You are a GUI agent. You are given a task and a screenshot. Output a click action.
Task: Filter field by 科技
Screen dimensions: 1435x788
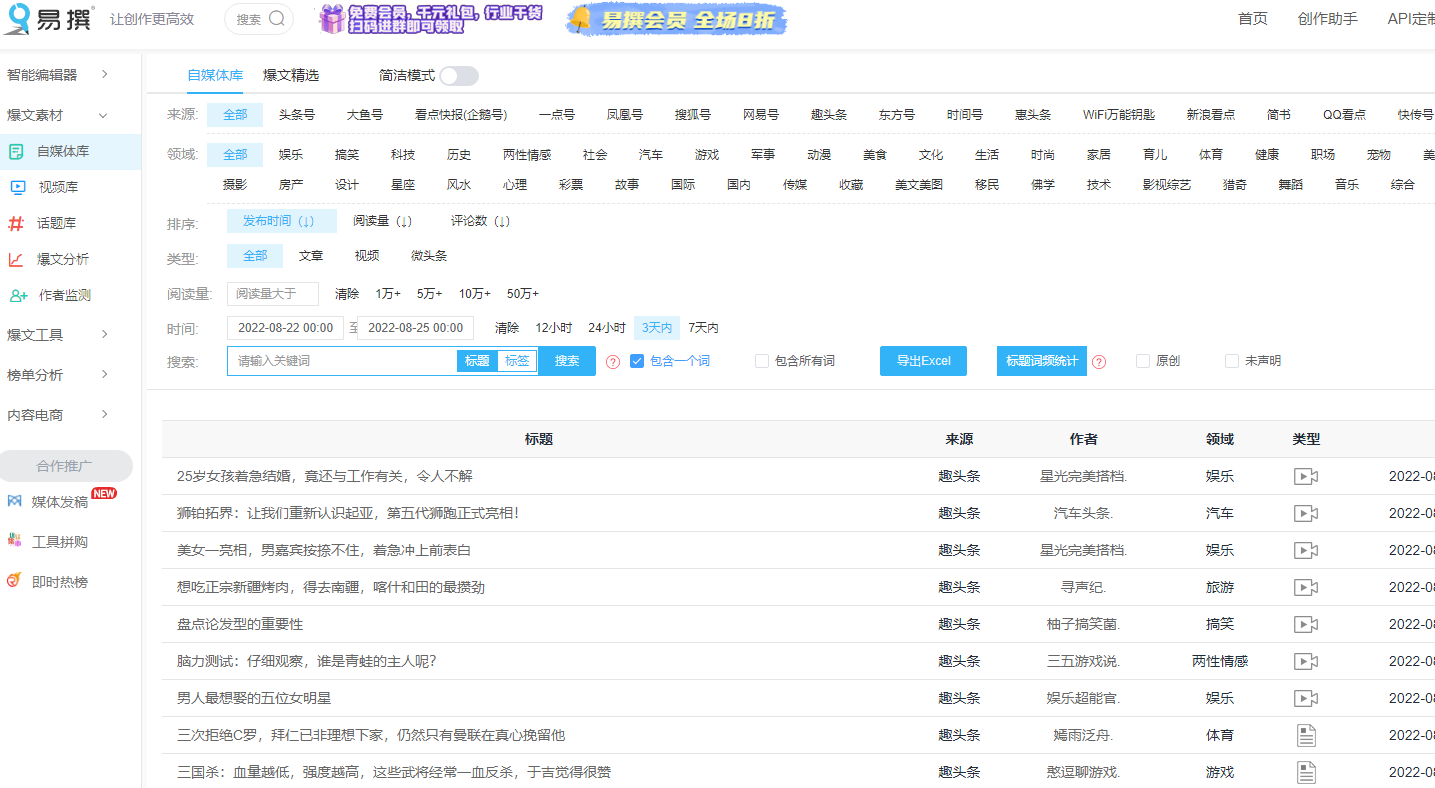point(403,155)
